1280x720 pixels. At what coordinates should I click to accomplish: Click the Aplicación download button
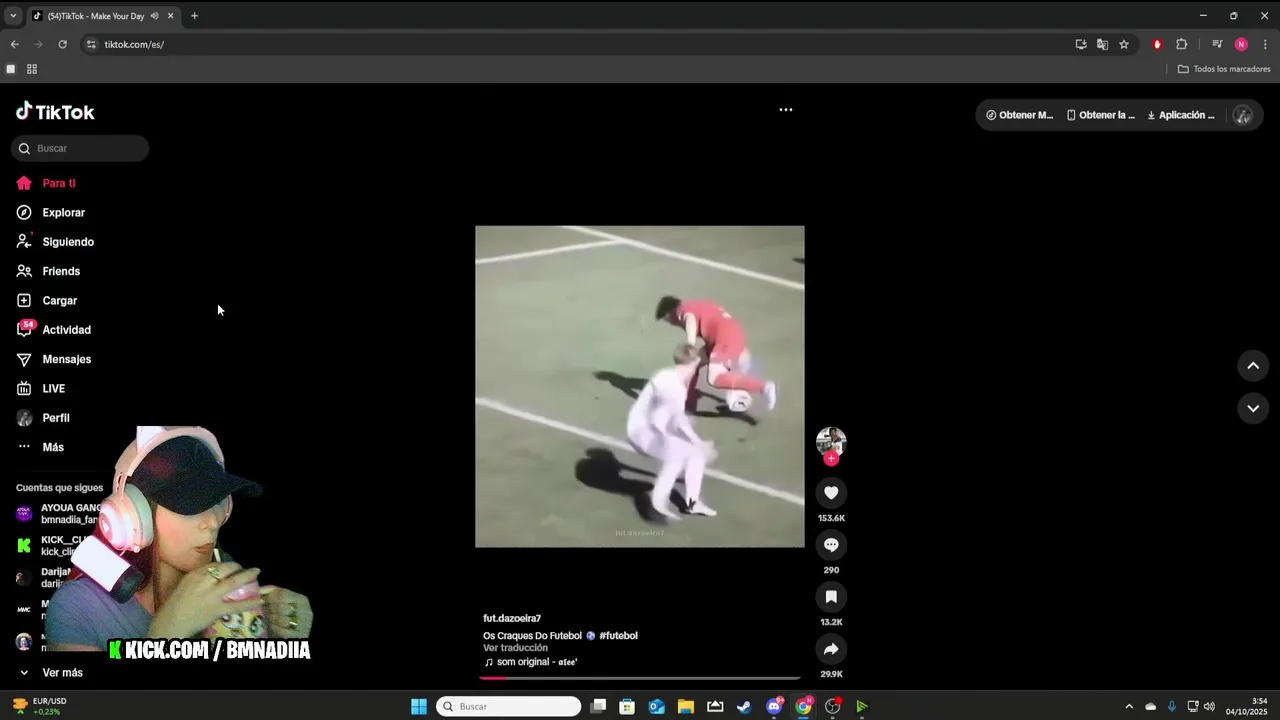[x=1181, y=115]
